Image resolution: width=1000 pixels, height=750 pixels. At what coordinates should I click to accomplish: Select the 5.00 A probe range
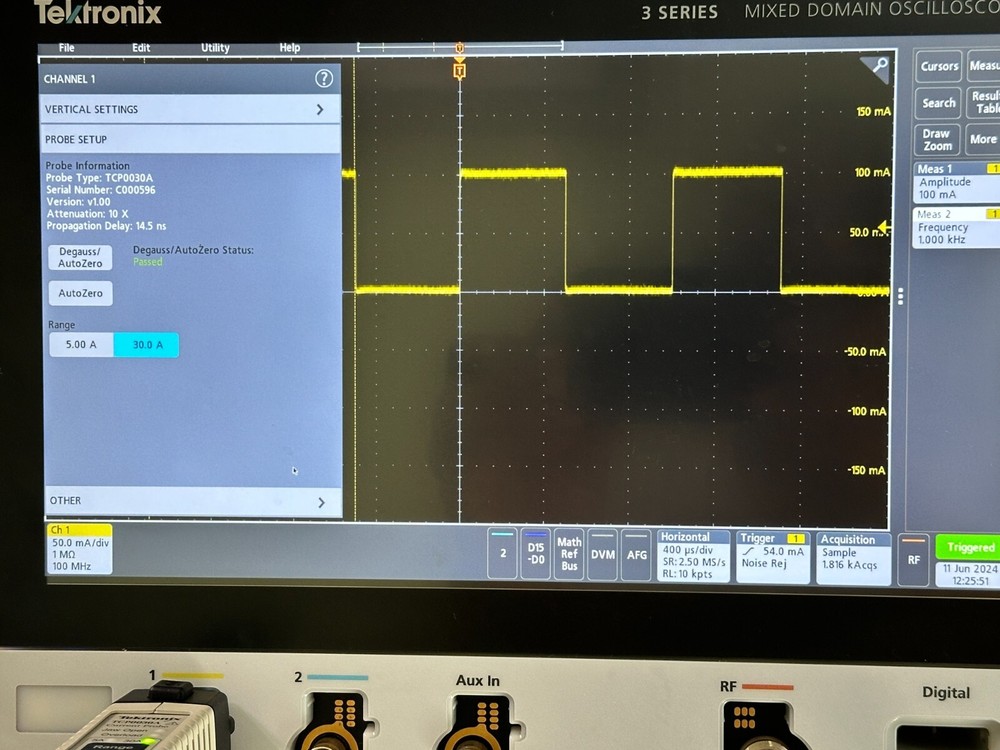[x=81, y=343]
